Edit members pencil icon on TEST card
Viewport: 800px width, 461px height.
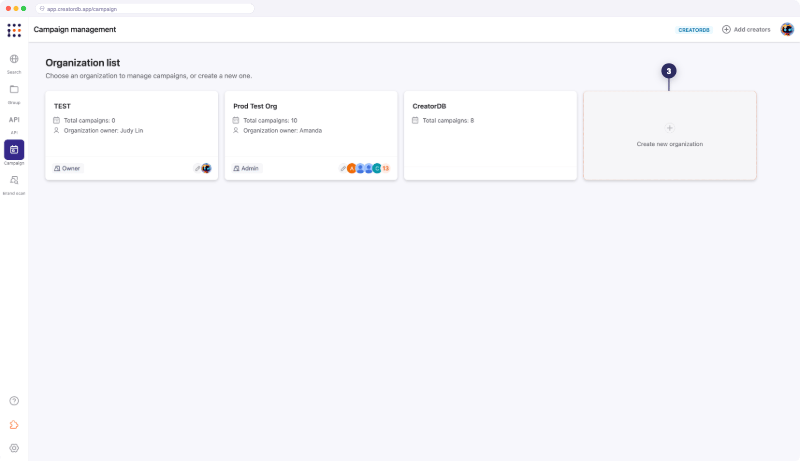click(x=197, y=168)
